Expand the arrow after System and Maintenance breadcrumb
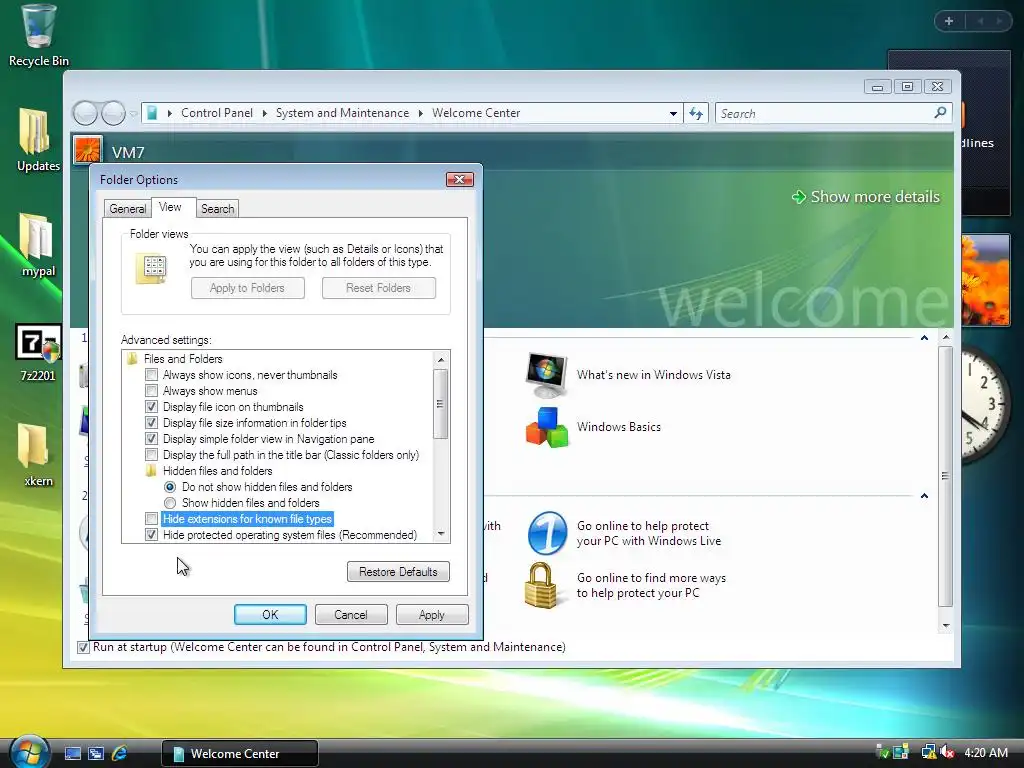Image resolution: width=1024 pixels, height=768 pixels. (421, 114)
